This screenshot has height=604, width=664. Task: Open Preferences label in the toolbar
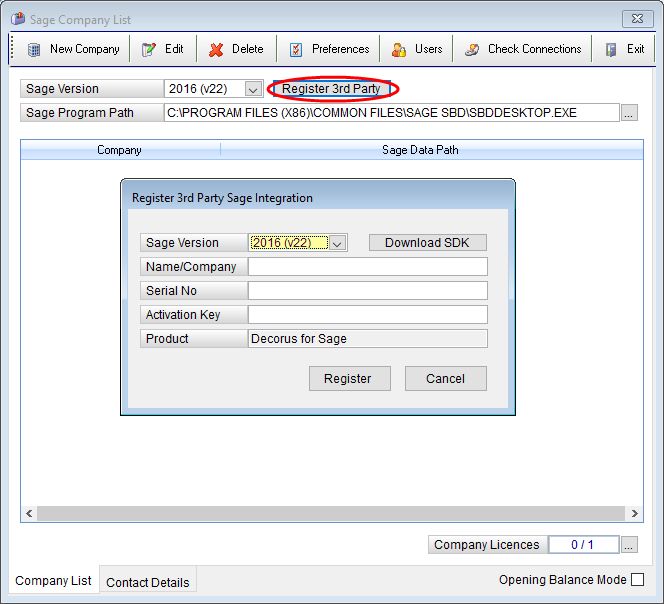[x=340, y=49]
